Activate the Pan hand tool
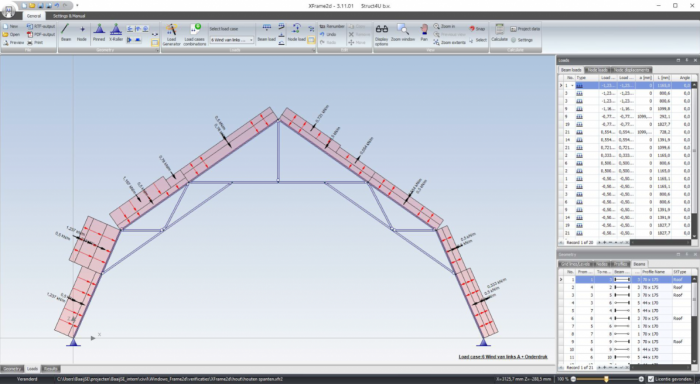 424,33
